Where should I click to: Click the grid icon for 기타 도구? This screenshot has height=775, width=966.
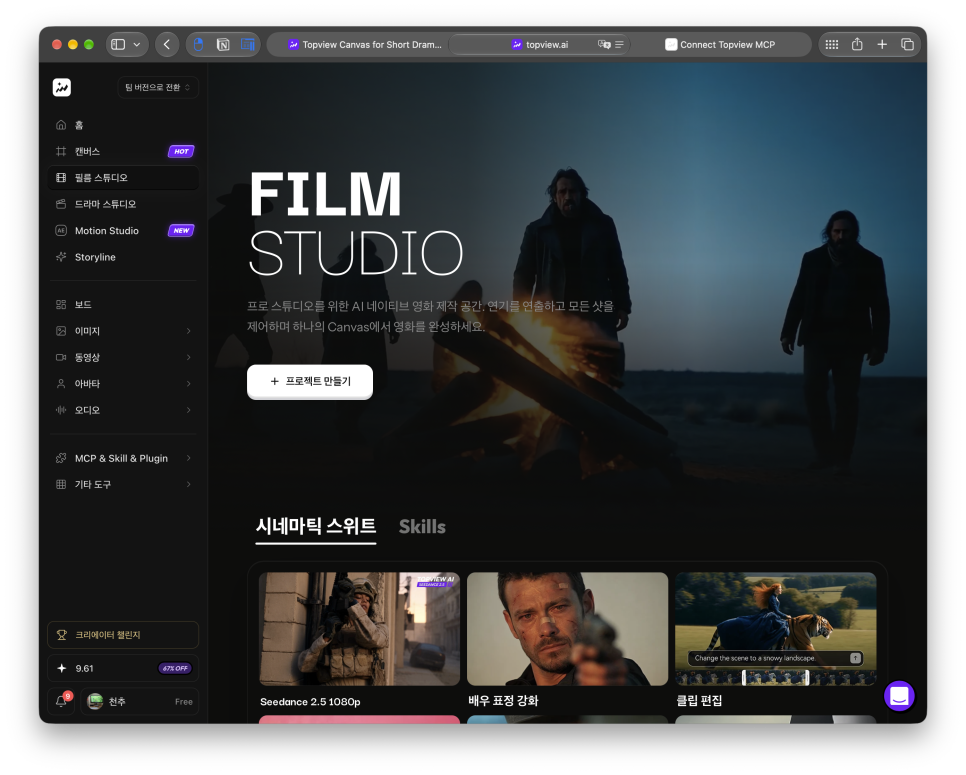point(61,485)
